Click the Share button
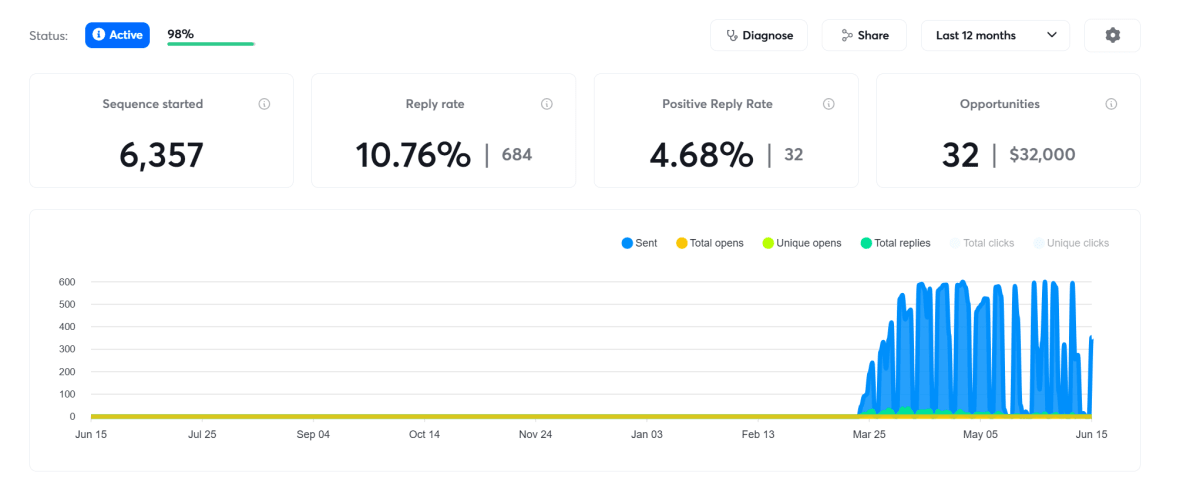1200x485 pixels. coord(864,35)
